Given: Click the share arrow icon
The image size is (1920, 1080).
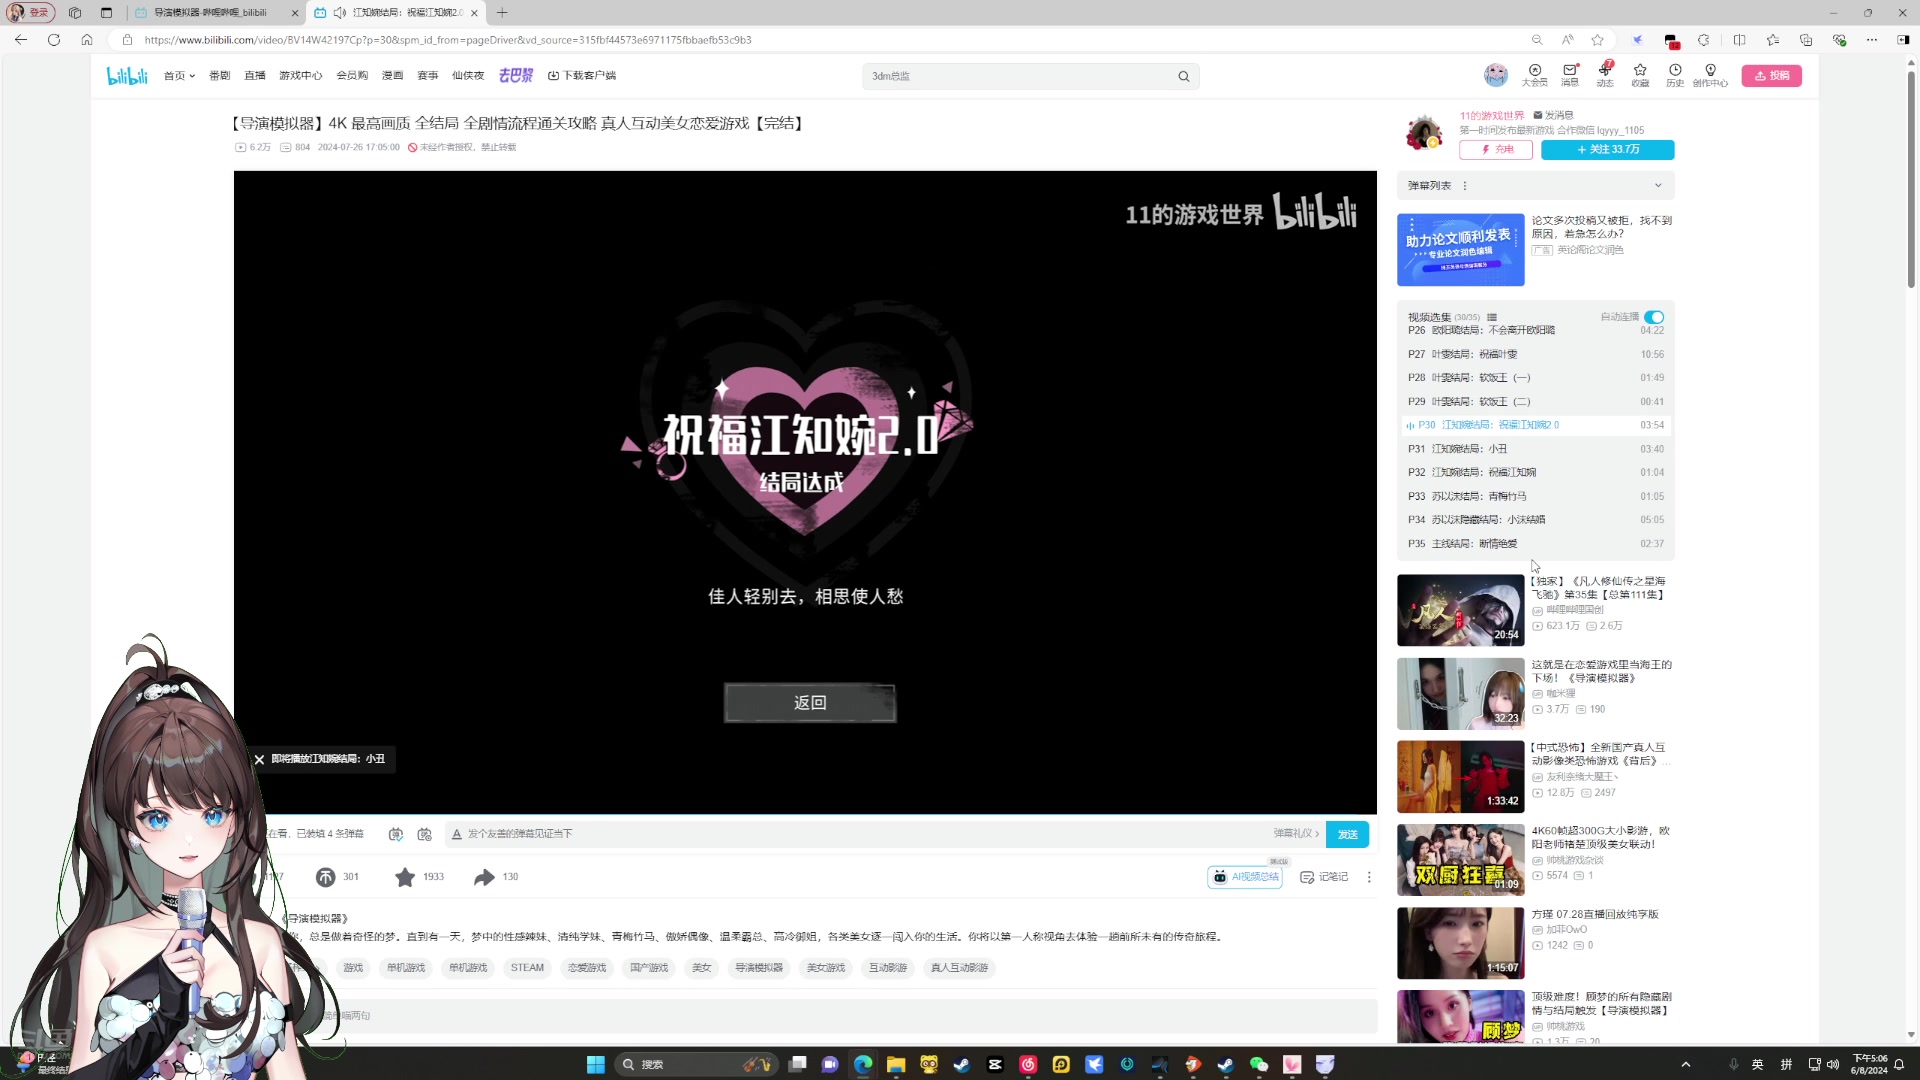Looking at the screenshot, I should point(484,877).
